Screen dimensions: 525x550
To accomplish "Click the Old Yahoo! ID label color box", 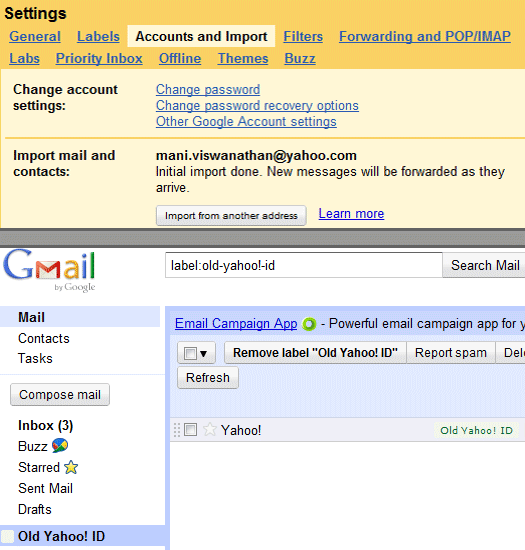I will [8, 536].
